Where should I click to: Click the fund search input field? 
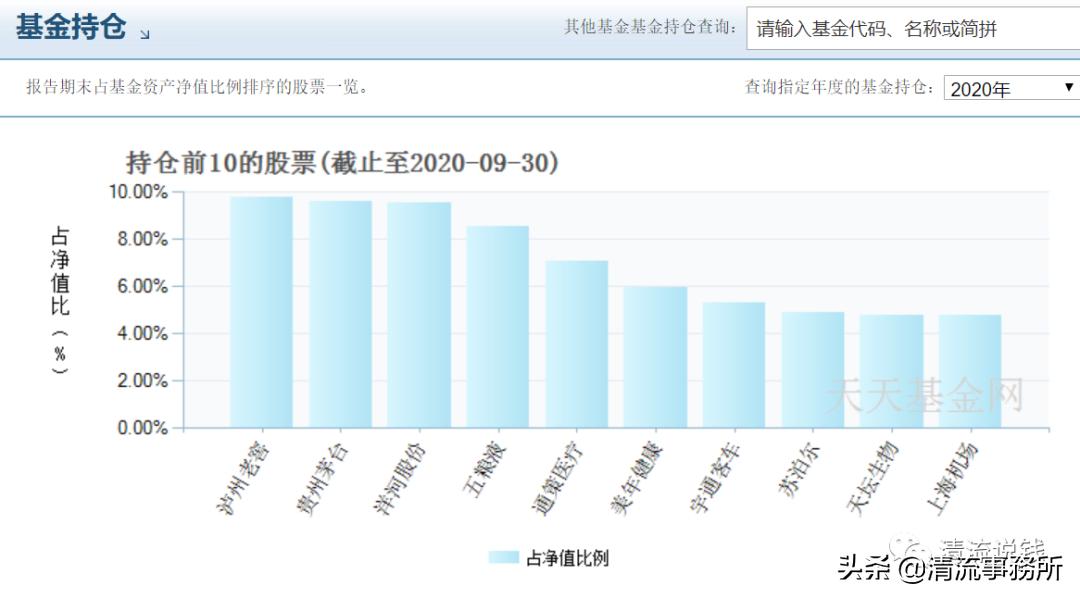908,30
